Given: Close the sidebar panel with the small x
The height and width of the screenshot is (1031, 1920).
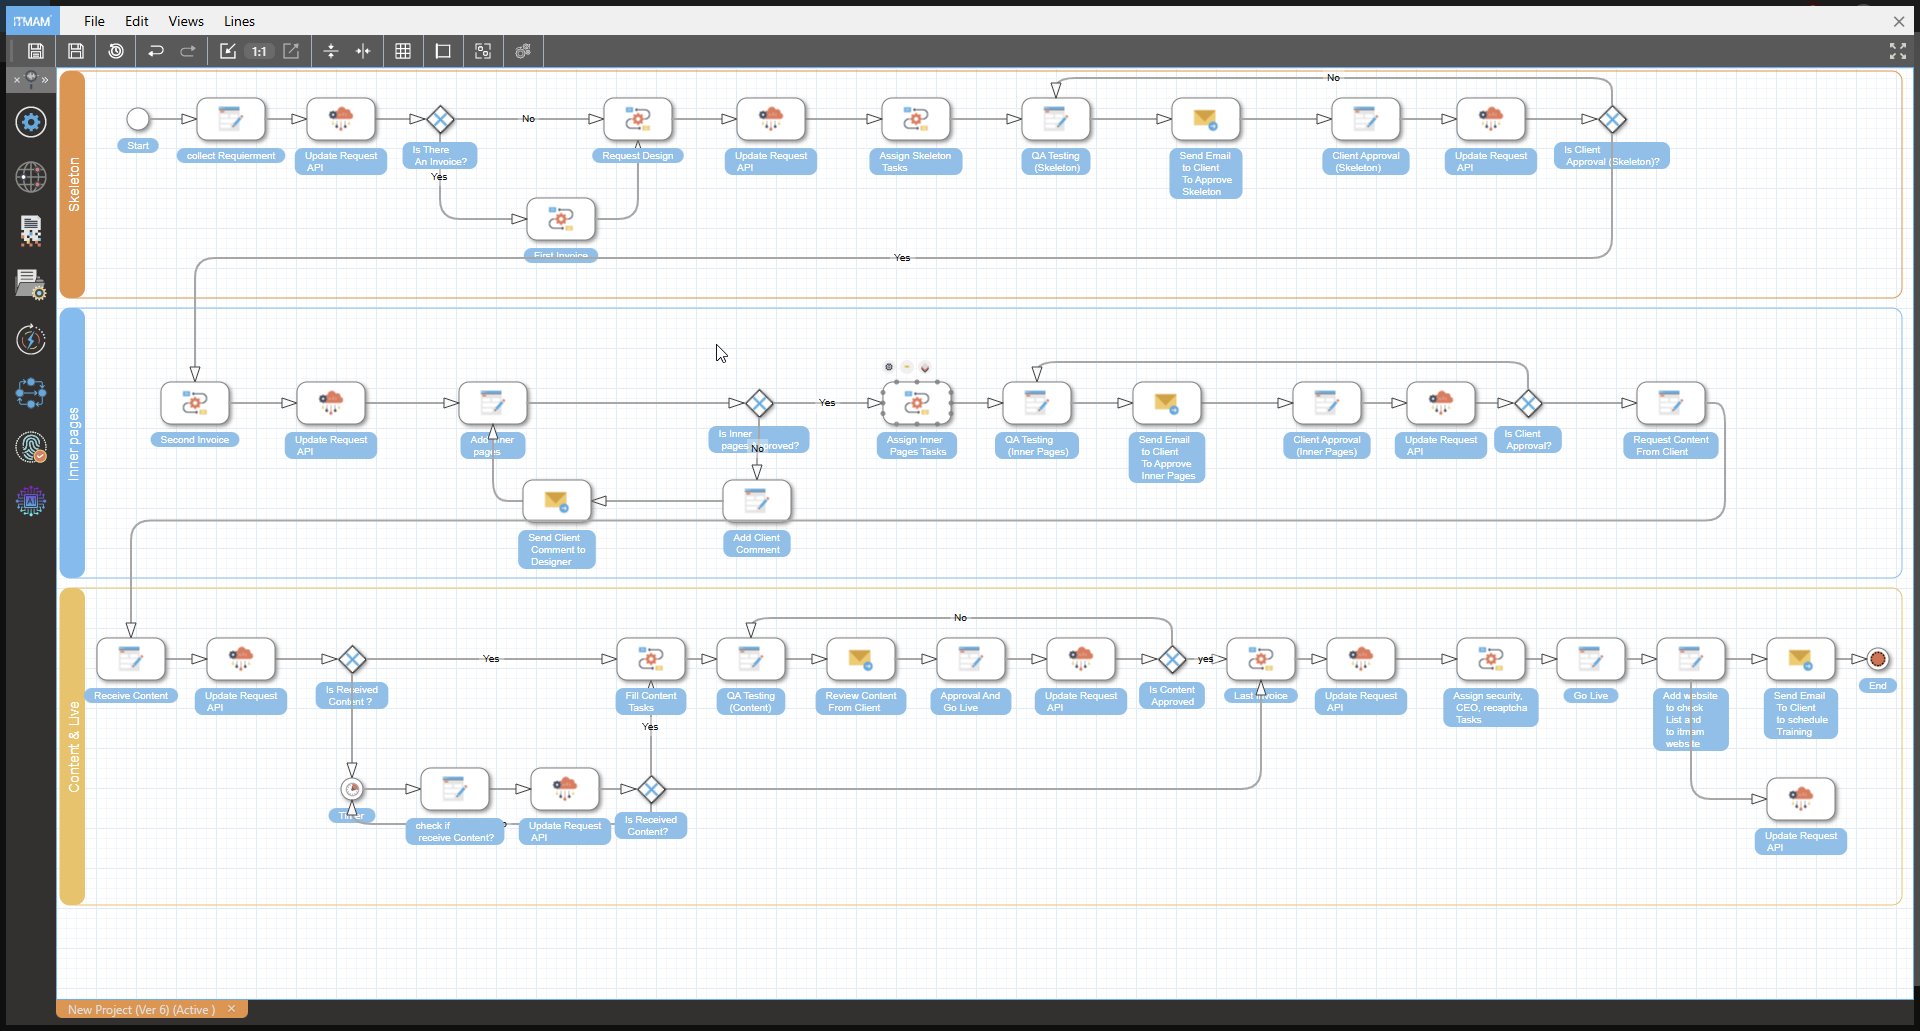Looking at the screenshot, I should pos(16,80).
